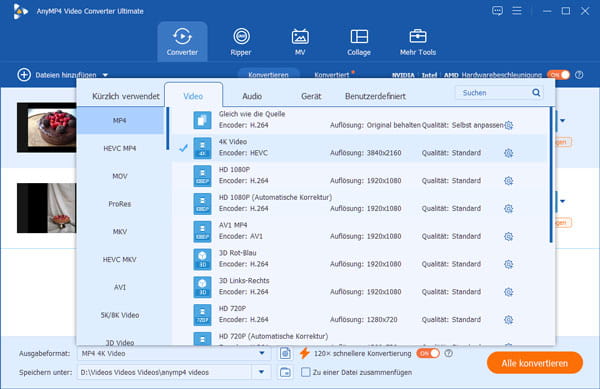Open the Konvertieren tab

(x=268, y=74)
